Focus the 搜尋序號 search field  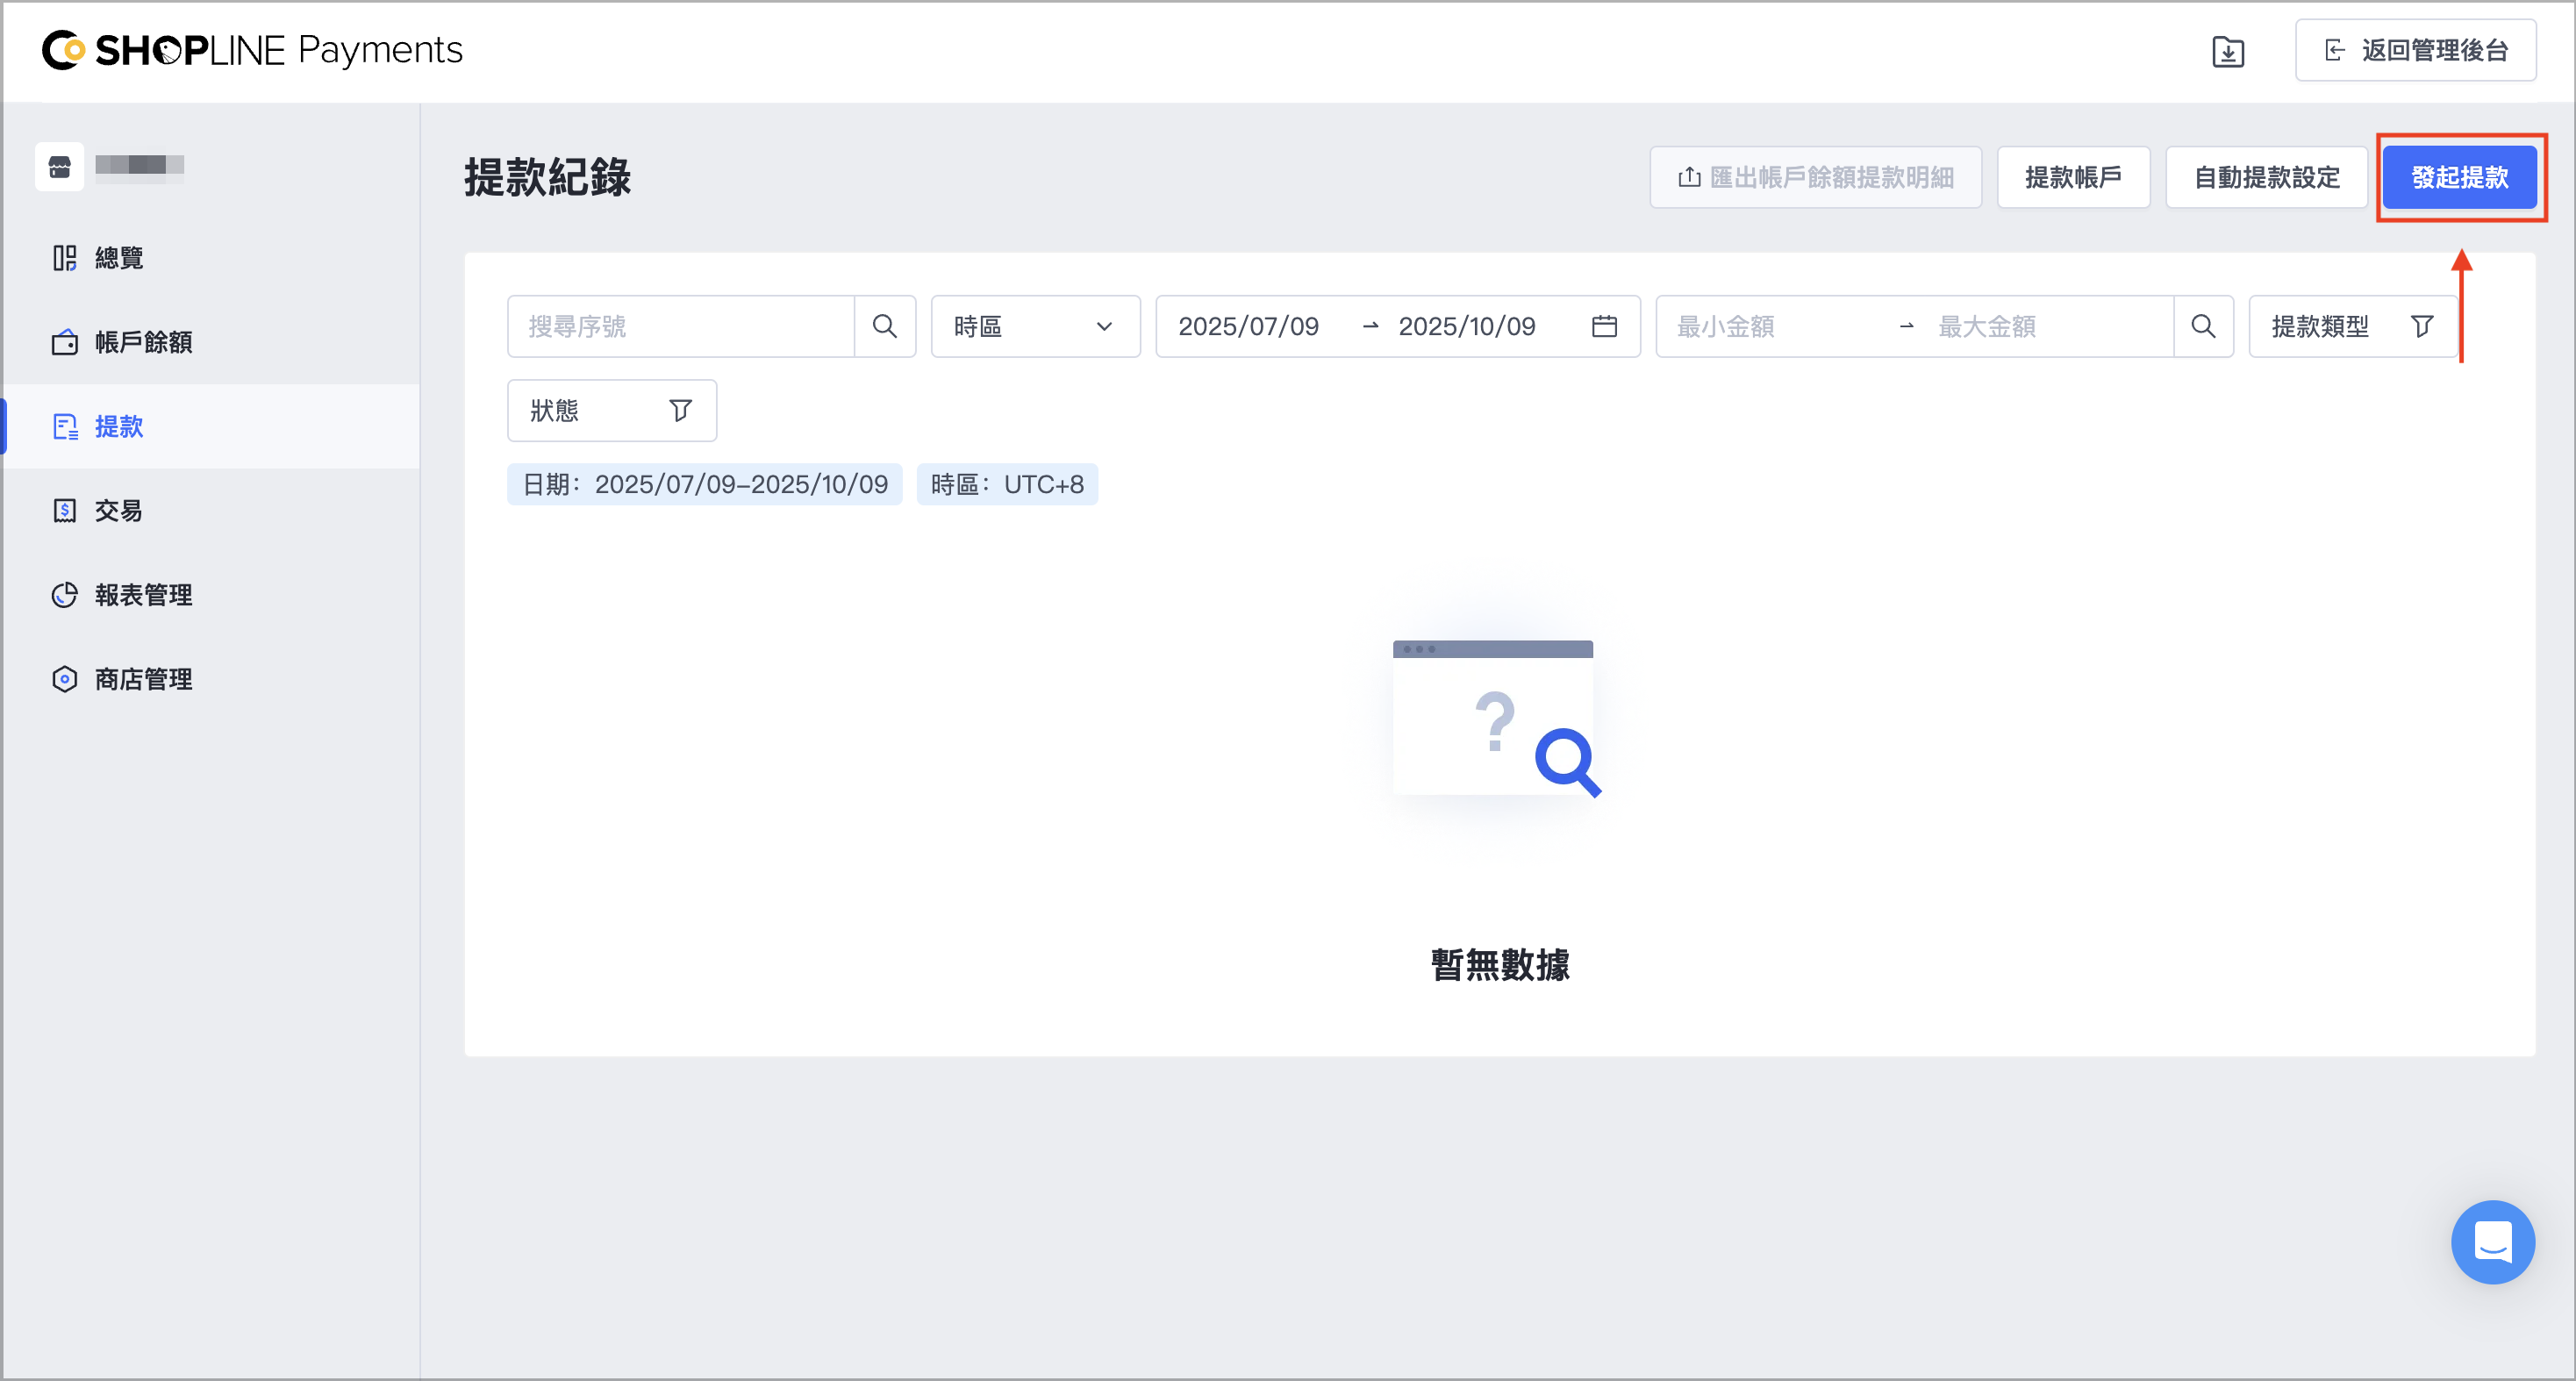click(681, 326)
